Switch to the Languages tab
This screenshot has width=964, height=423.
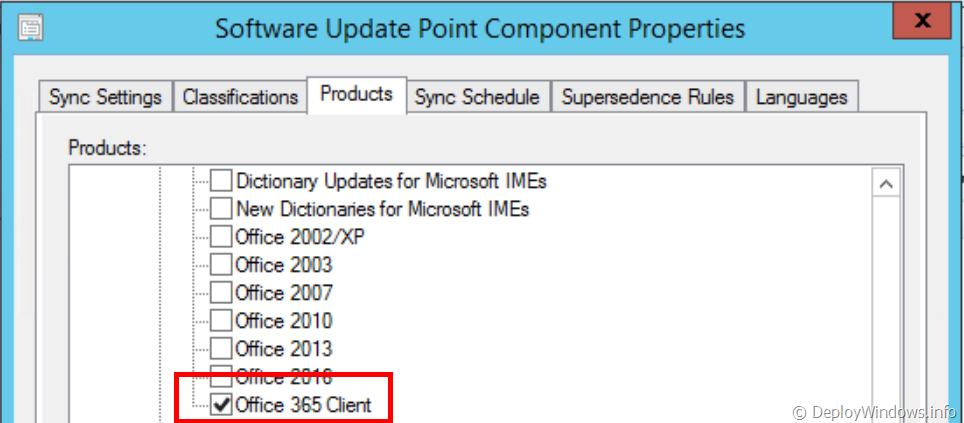801,97
